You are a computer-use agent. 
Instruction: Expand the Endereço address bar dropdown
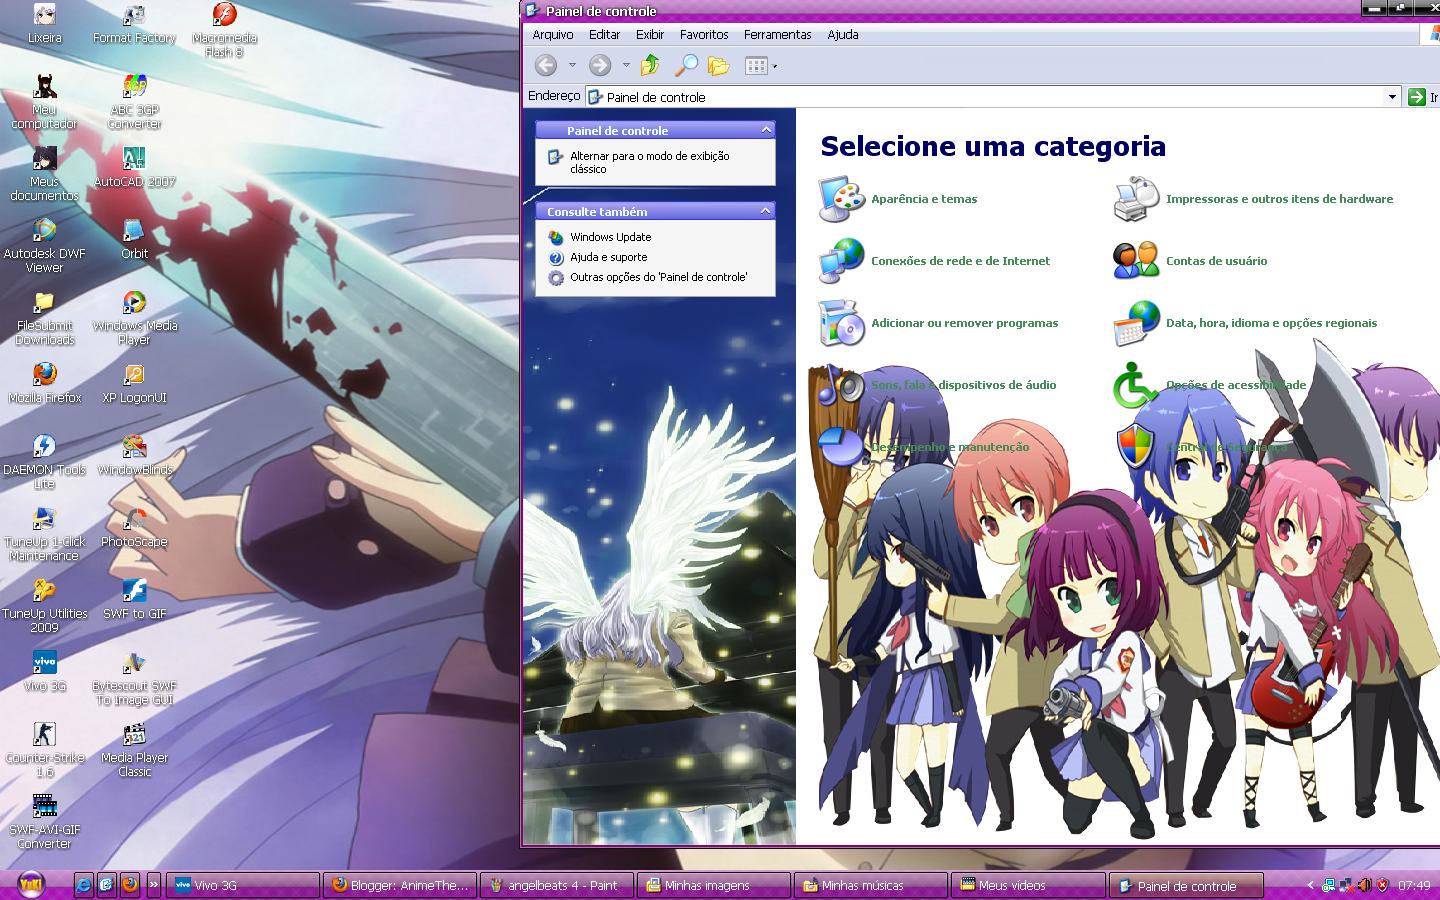(x=1392, y=97)
